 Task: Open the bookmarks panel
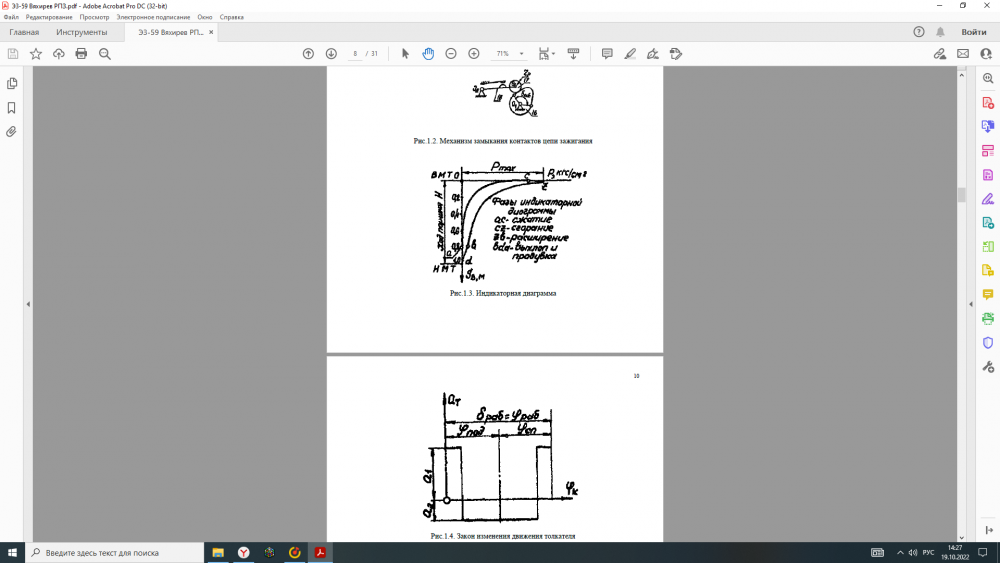(11, 108)
